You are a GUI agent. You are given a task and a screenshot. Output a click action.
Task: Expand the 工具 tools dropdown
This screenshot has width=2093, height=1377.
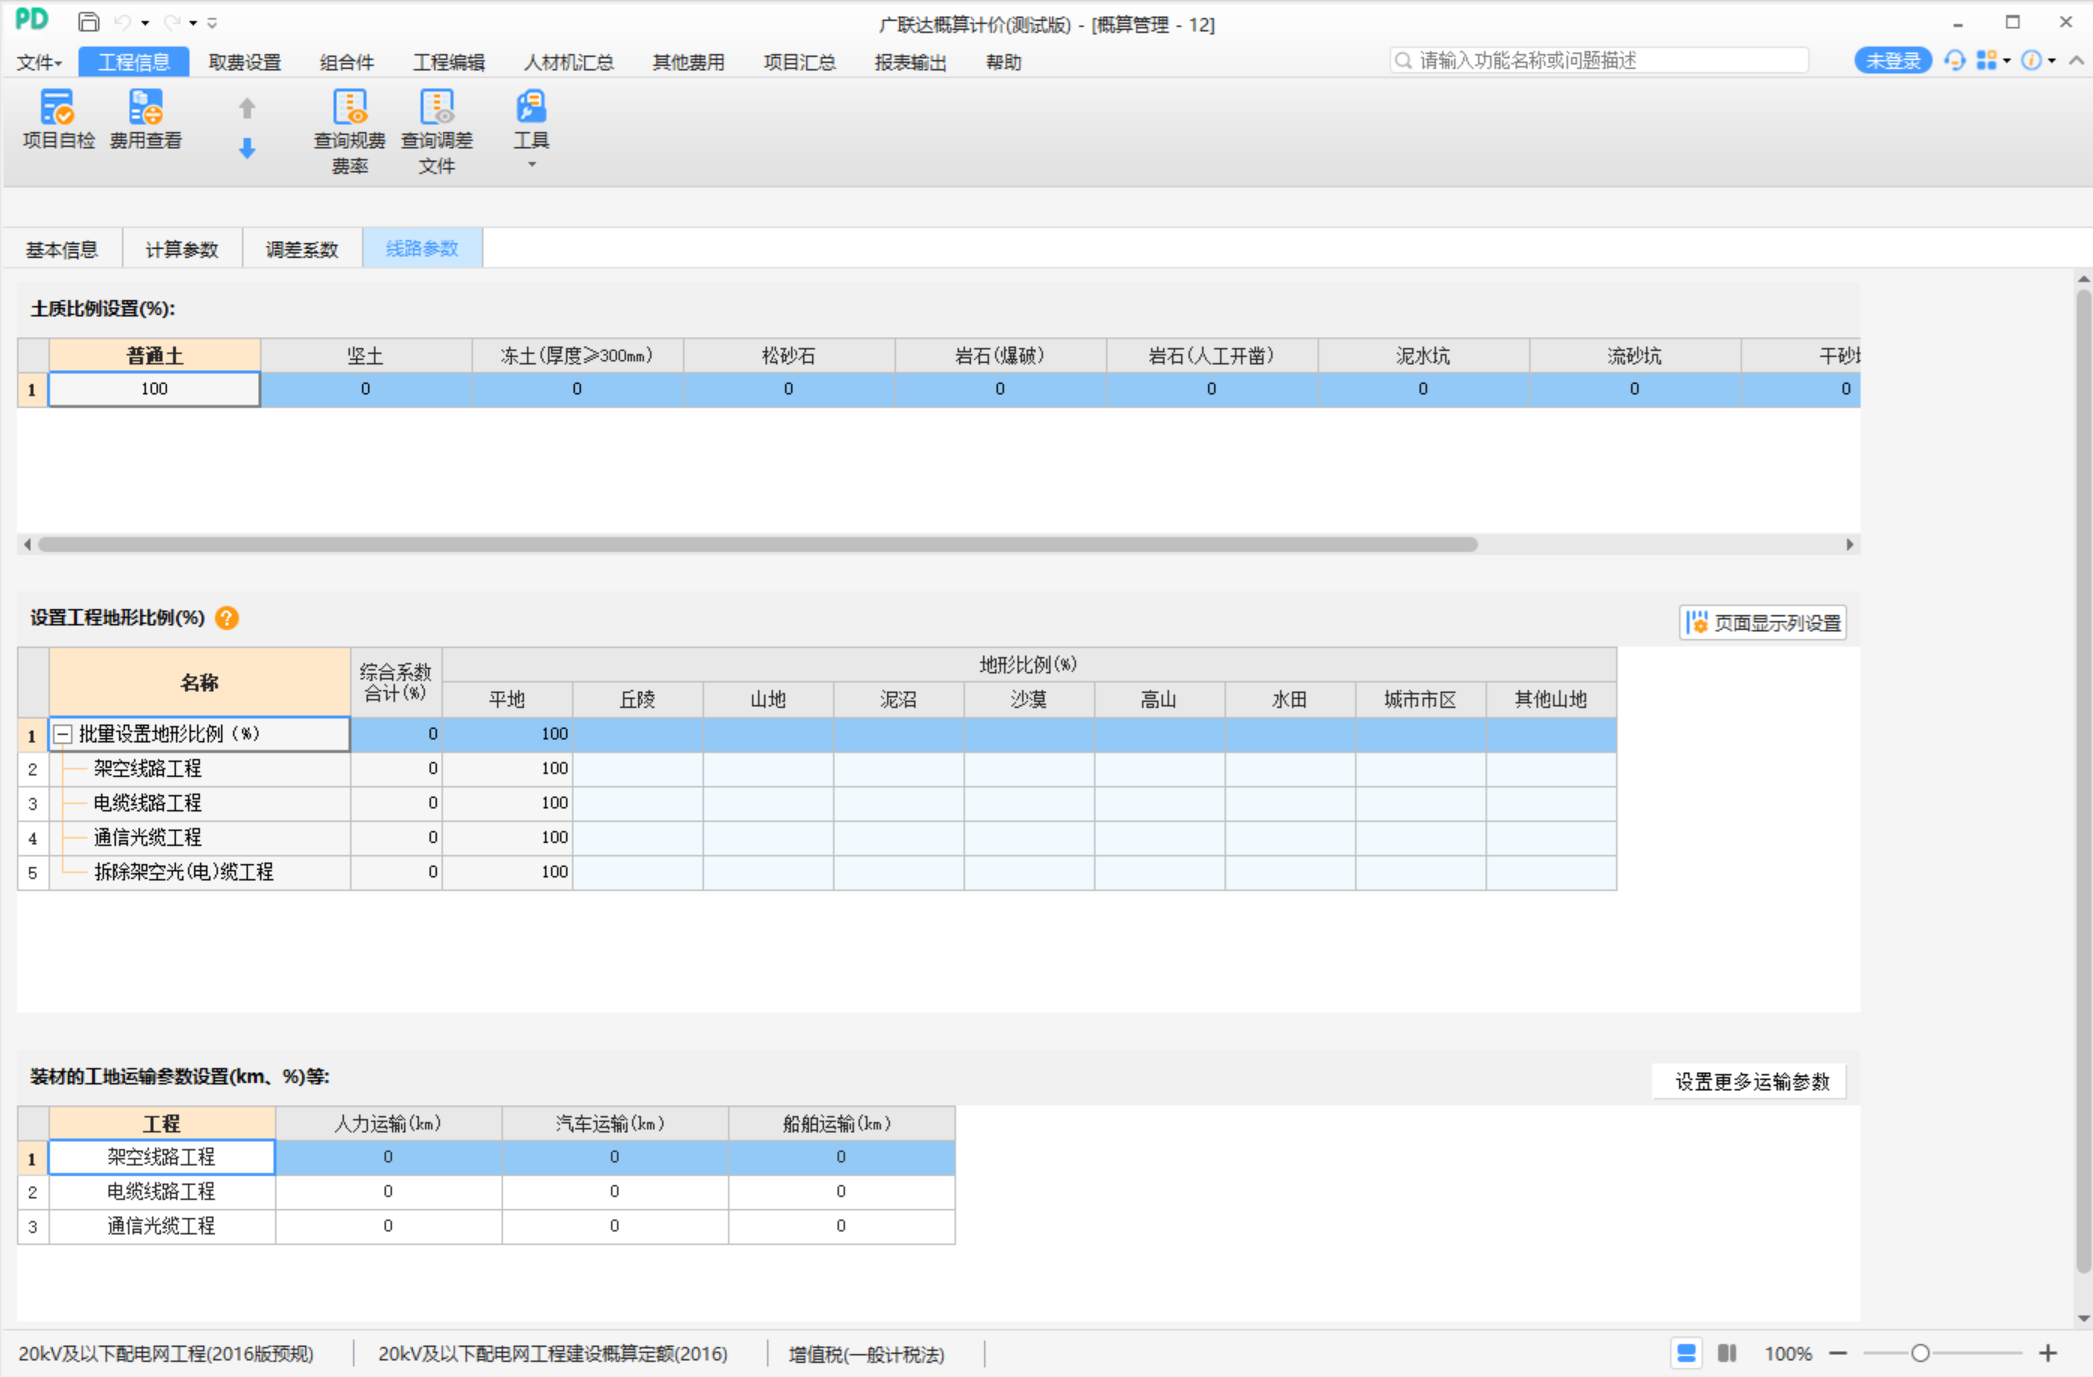531,166
